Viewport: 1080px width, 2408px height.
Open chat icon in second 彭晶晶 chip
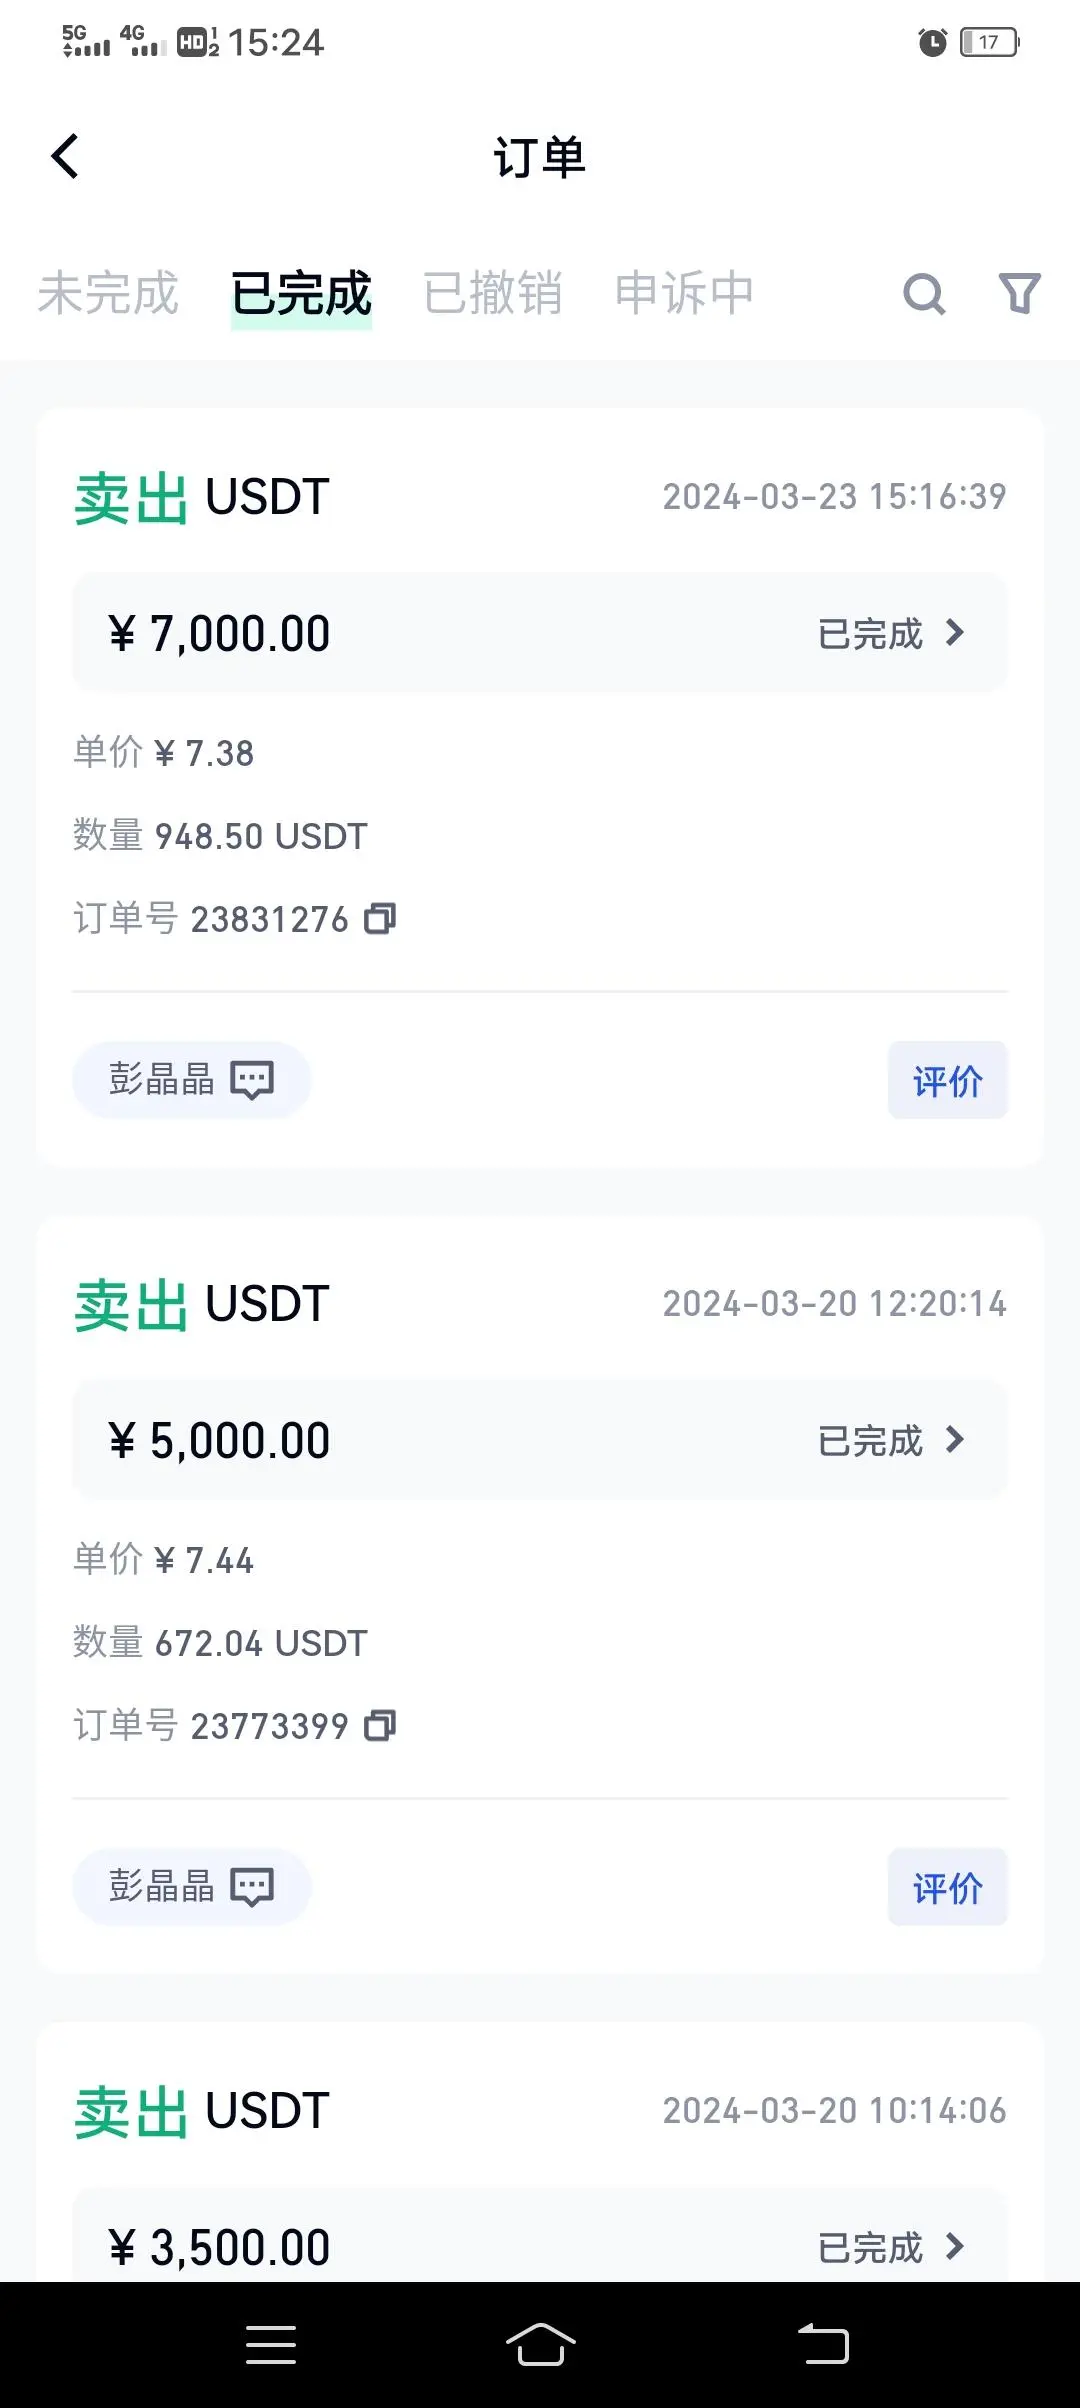[252, 1887]
